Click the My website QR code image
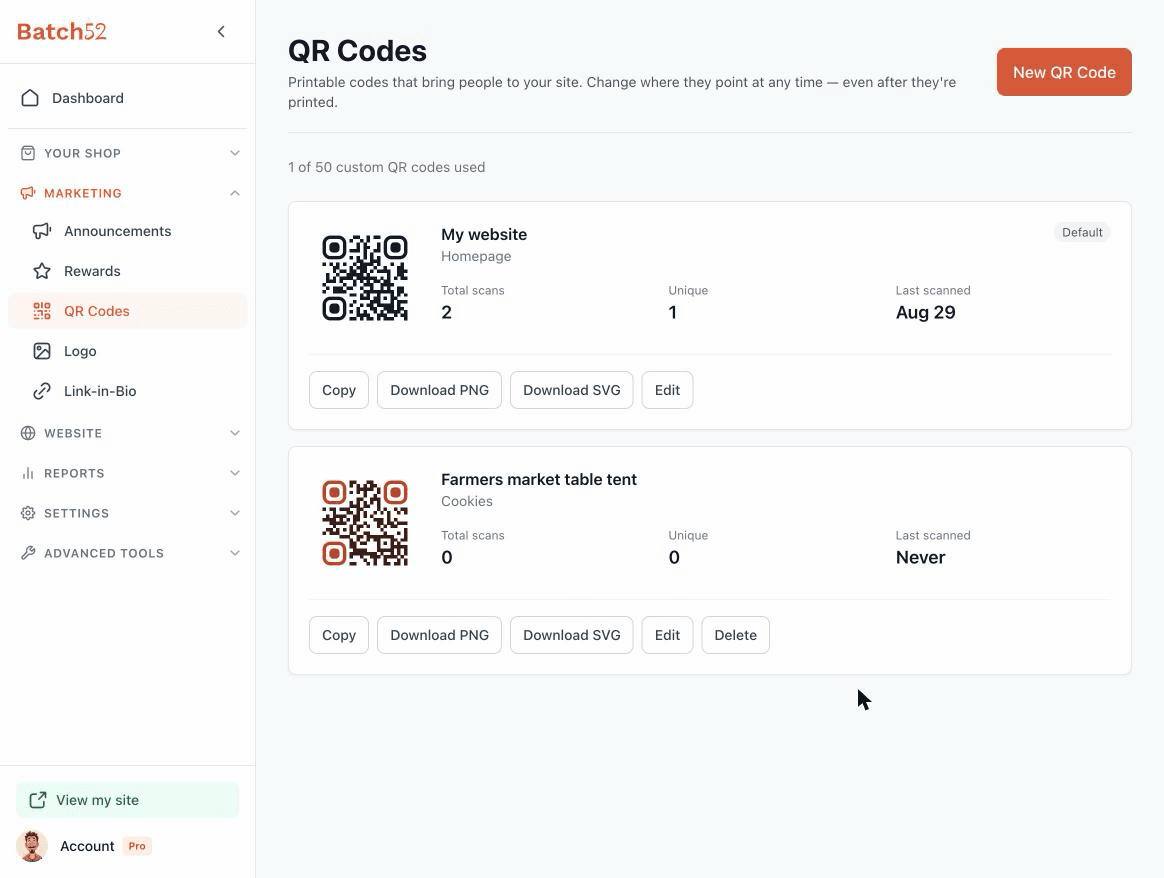 364,278
